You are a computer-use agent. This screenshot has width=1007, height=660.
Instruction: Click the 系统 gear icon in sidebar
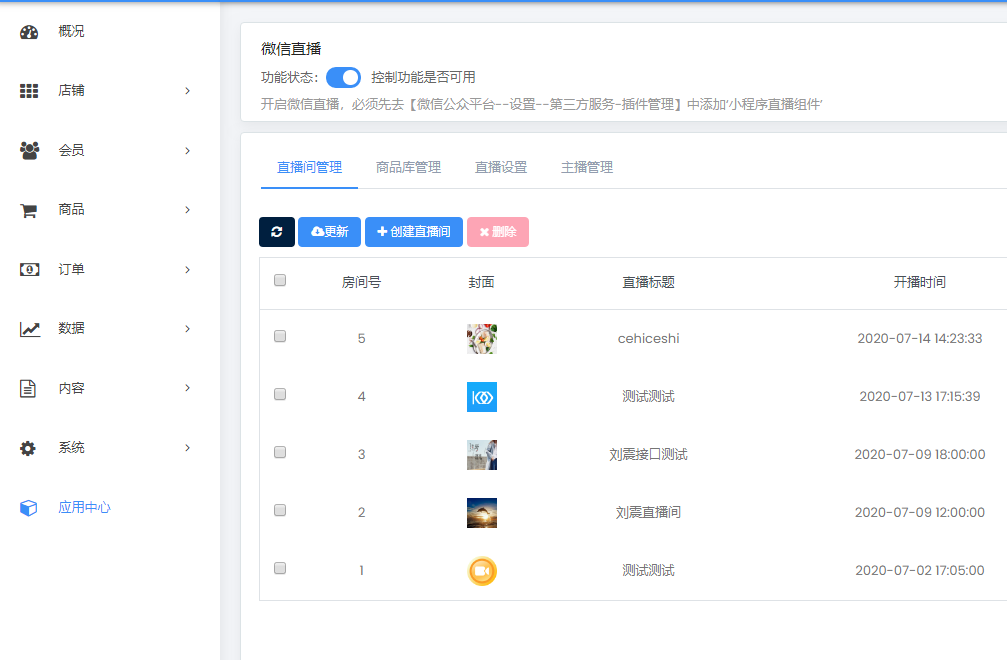click(29, 448)
